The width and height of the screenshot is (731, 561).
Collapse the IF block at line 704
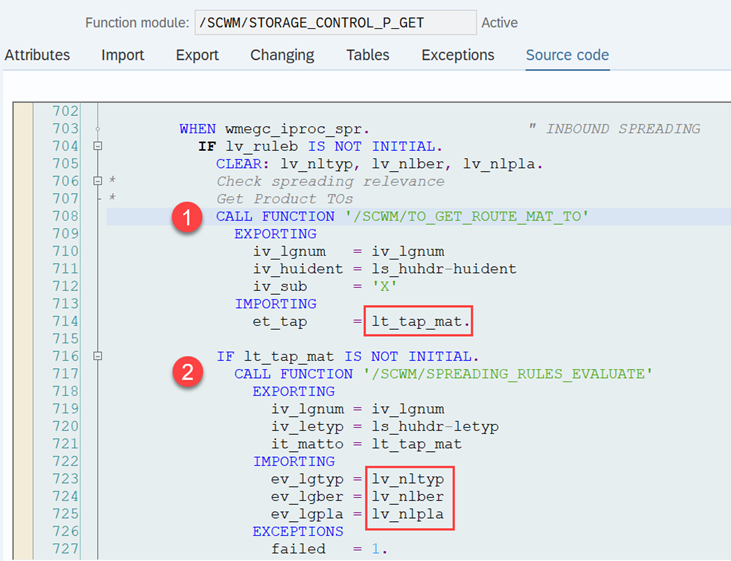pyautogui.click(x=97, y=146)
